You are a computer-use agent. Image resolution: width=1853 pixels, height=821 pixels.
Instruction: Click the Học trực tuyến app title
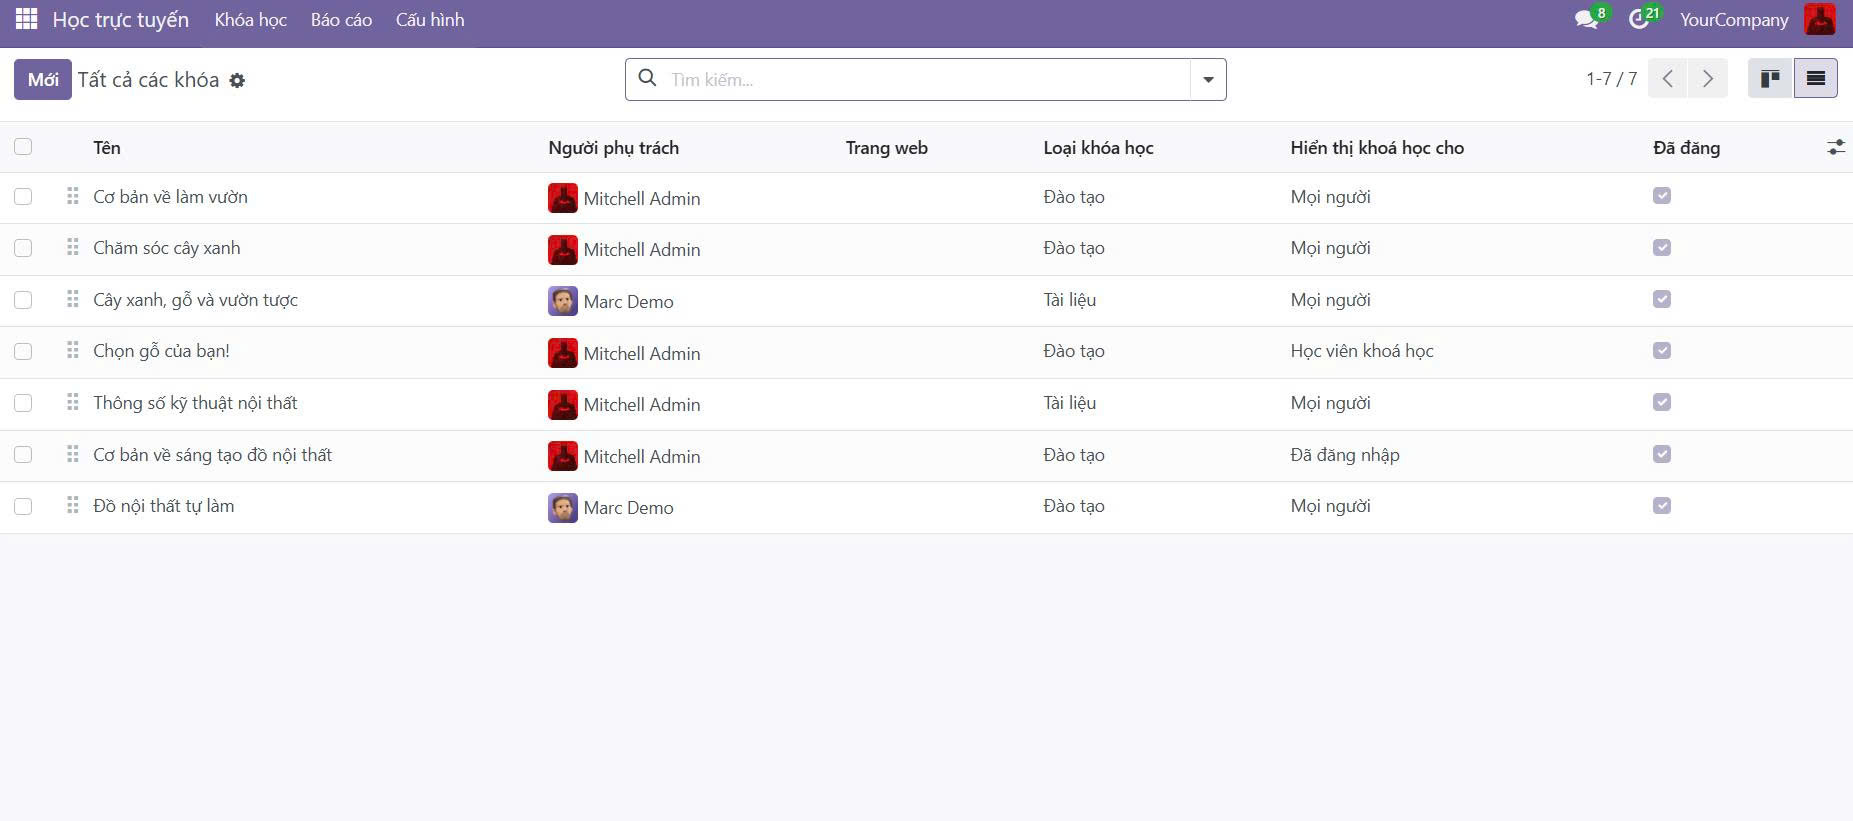pyautogui.click(x=120, y=20)
